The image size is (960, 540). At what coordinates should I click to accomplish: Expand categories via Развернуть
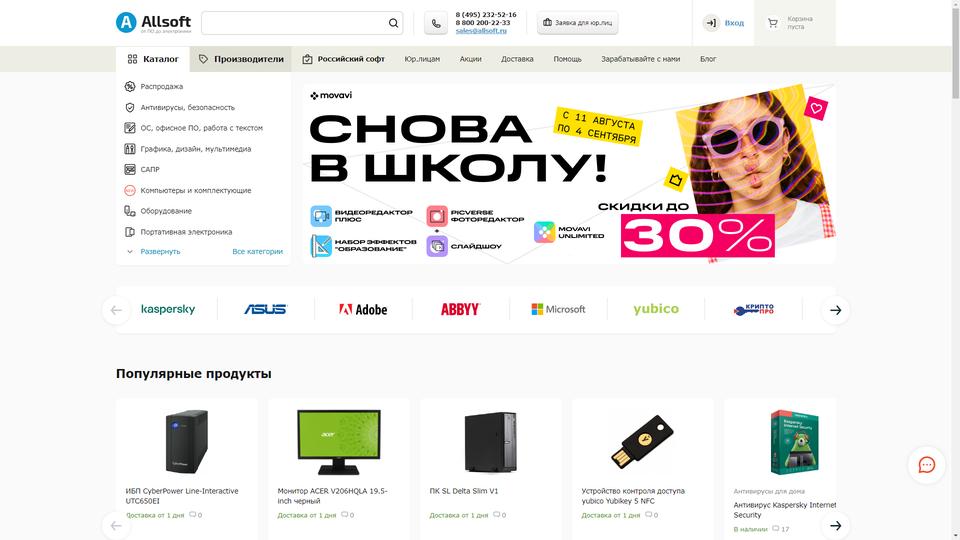coord(160,252)
